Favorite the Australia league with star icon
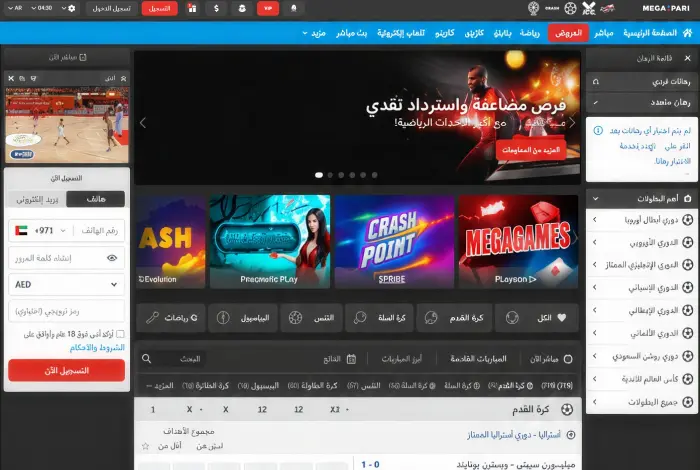 pyautogui.click(x=145, y=446)
